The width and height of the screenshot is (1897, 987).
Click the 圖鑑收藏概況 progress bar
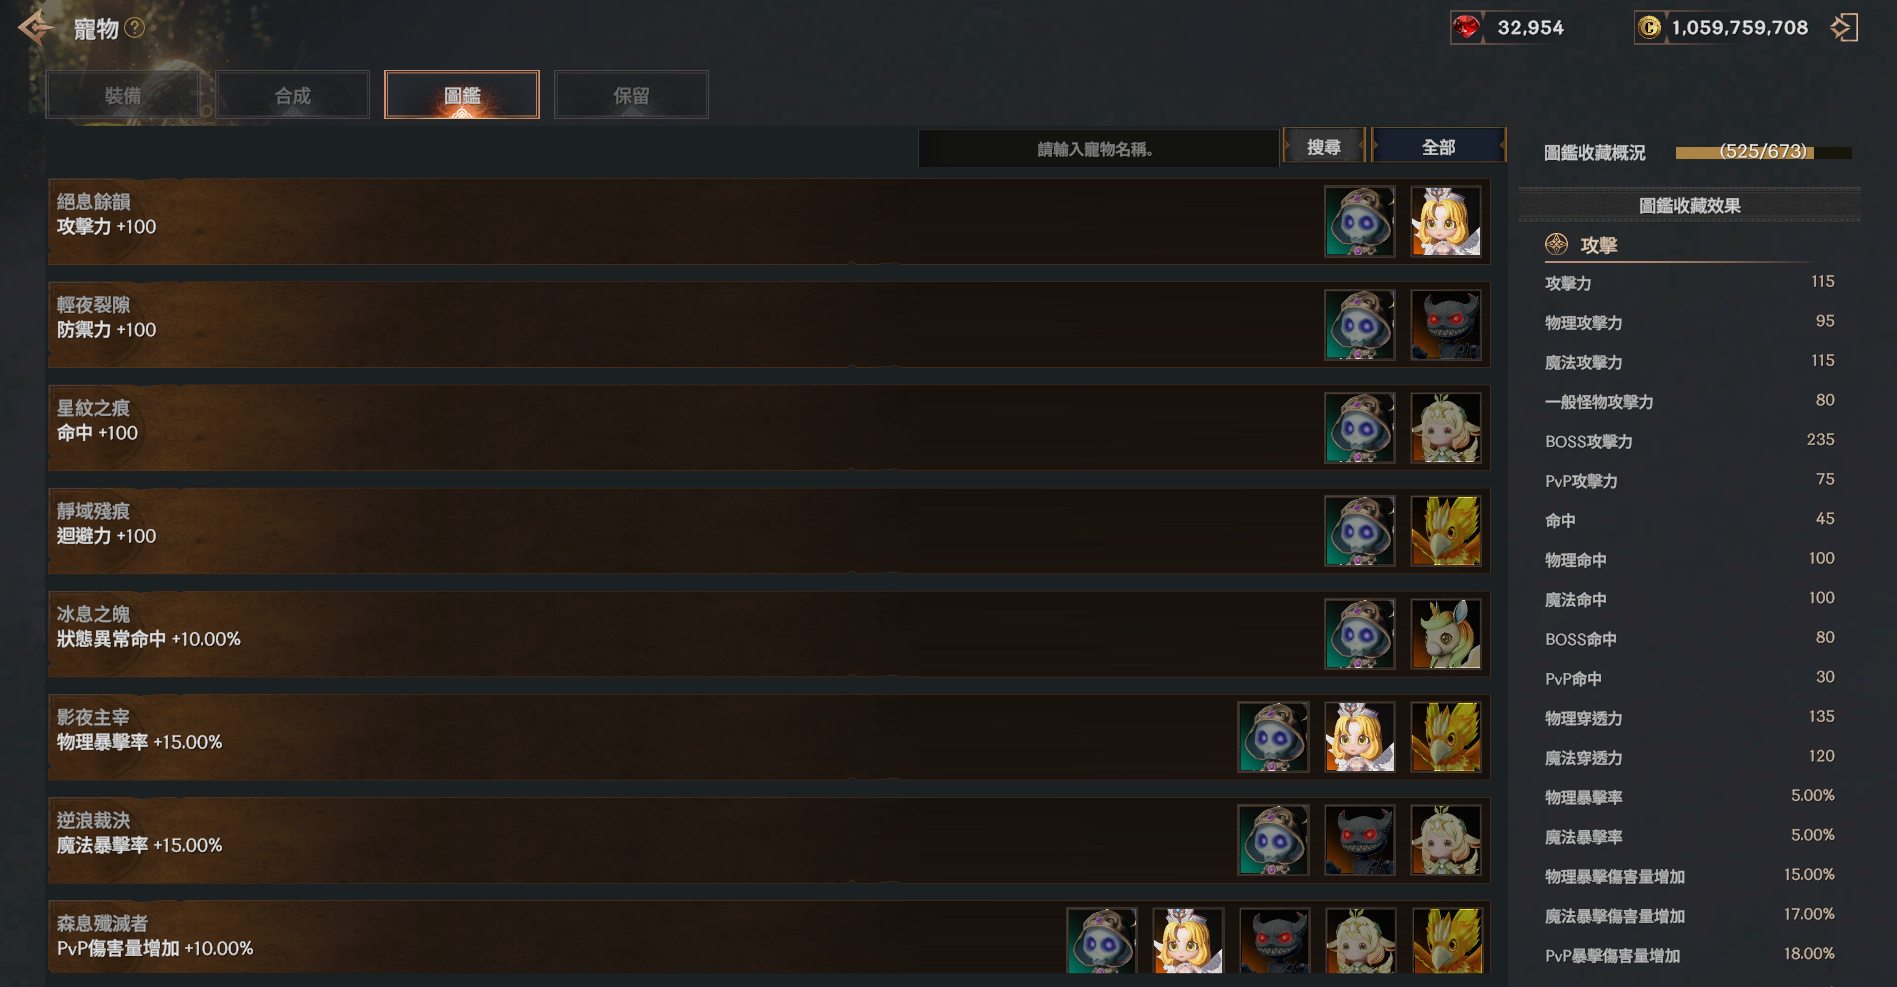click(x=1763, y=152)
